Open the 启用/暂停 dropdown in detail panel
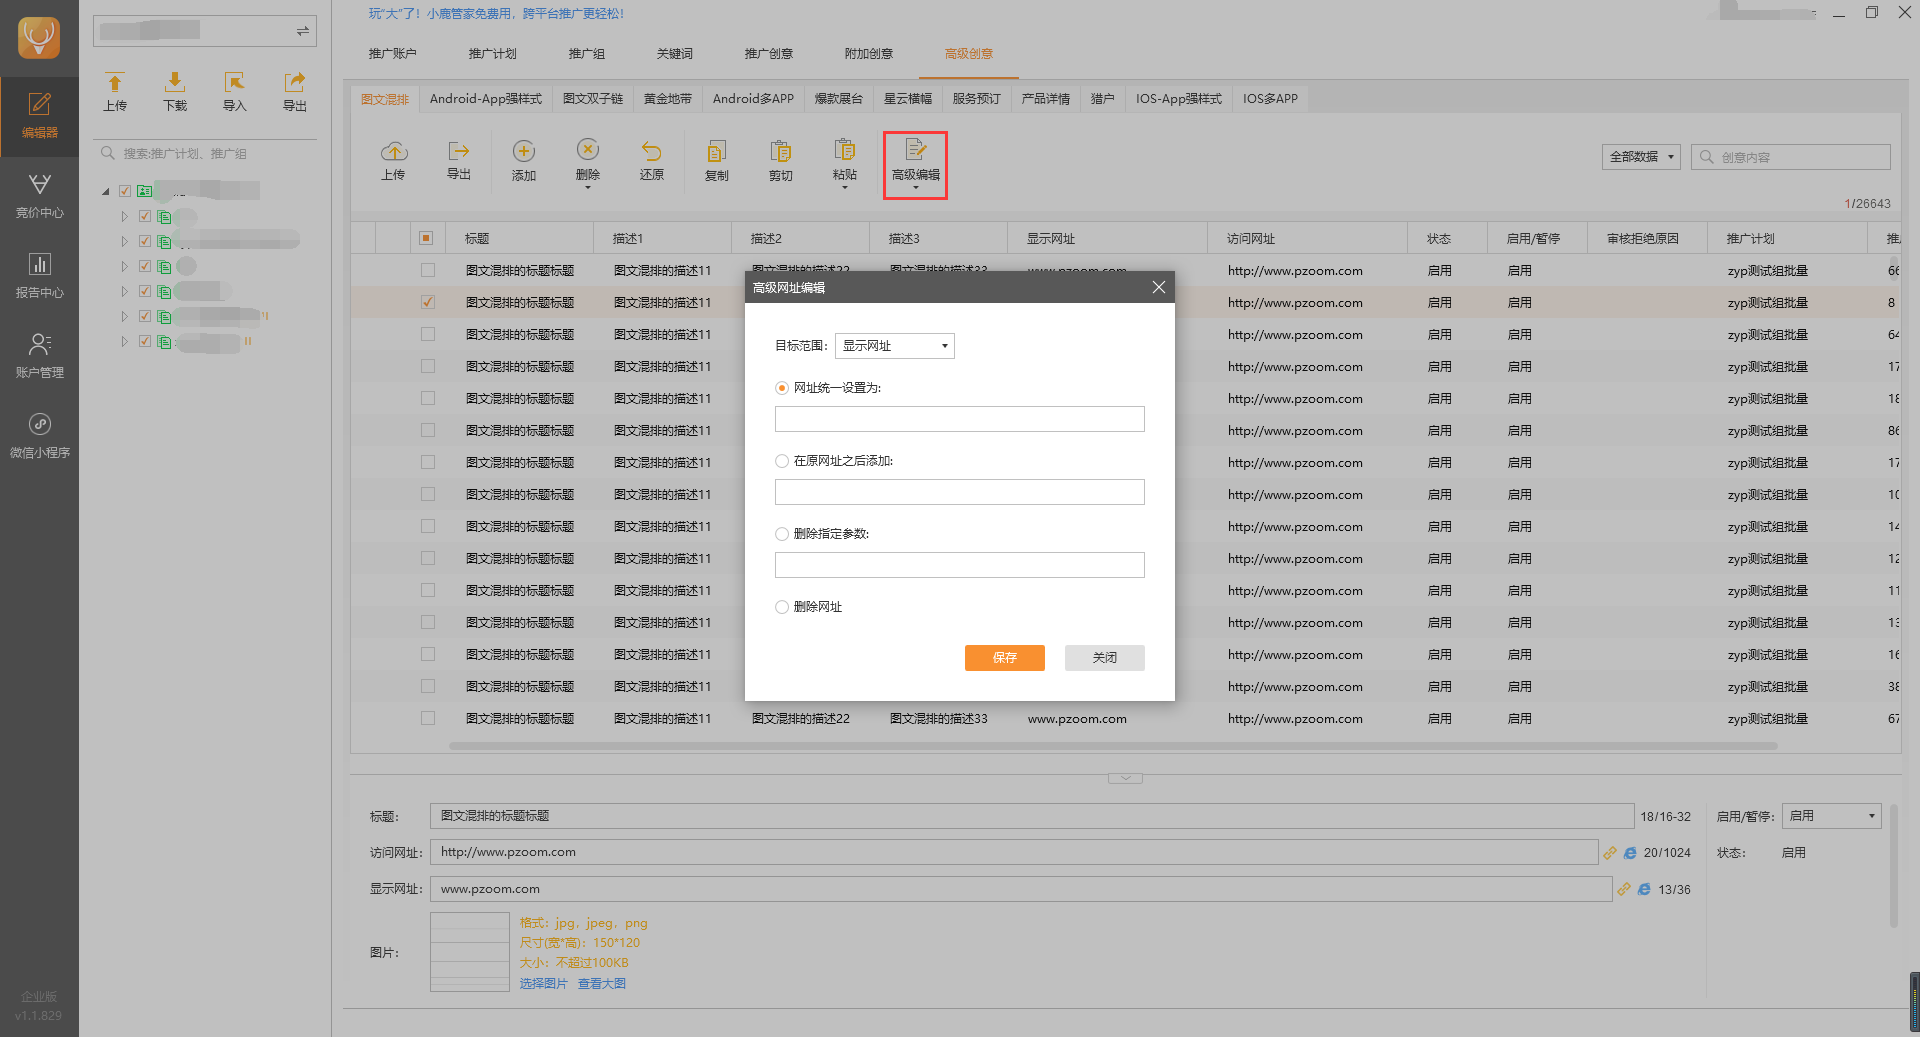 click(1832, 816)
